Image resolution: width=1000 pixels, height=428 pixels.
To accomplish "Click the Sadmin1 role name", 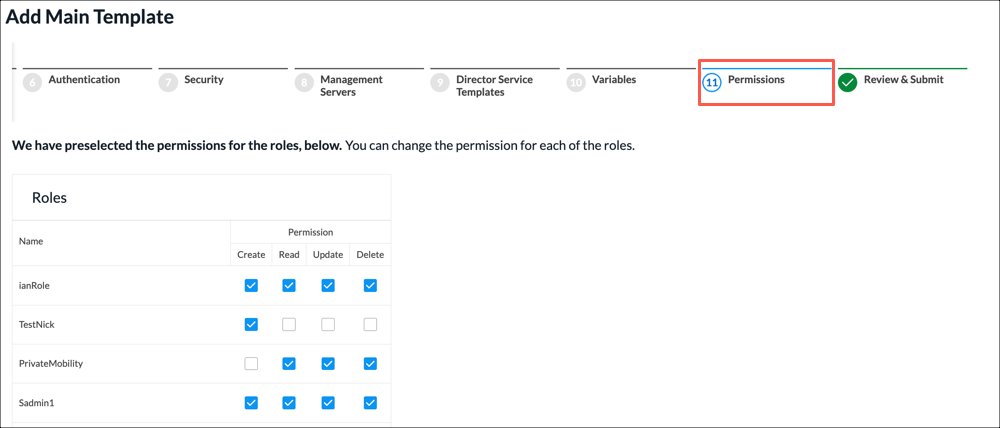I will coord(36,403).
